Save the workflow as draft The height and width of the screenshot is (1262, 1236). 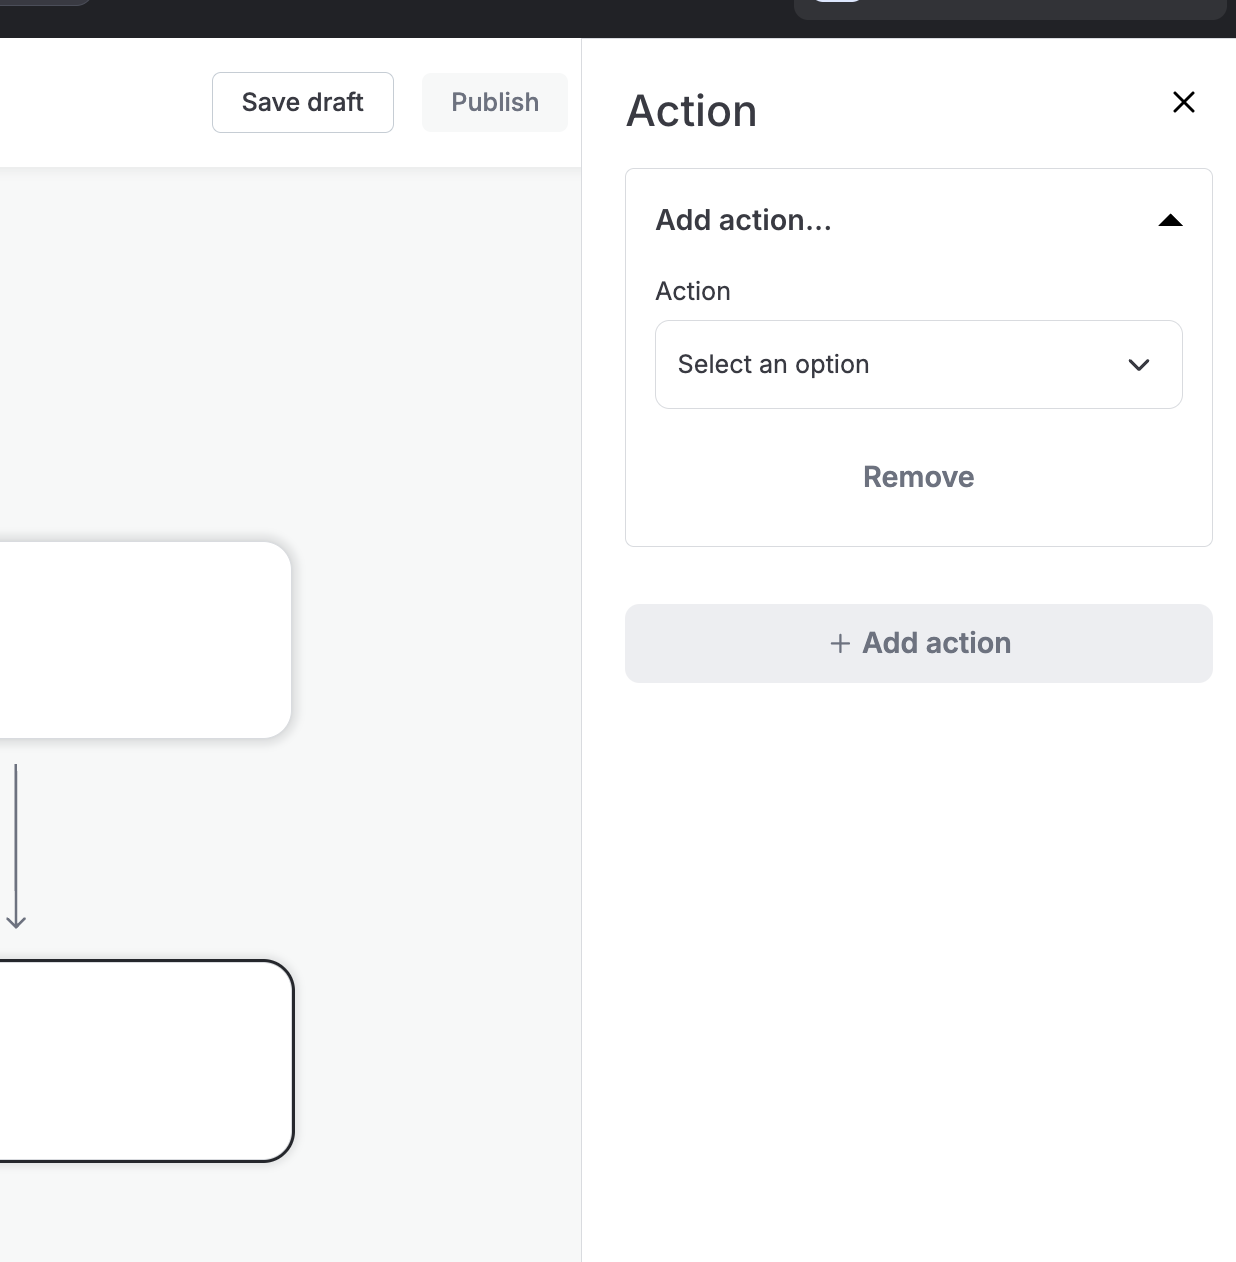tap(302, 102)
